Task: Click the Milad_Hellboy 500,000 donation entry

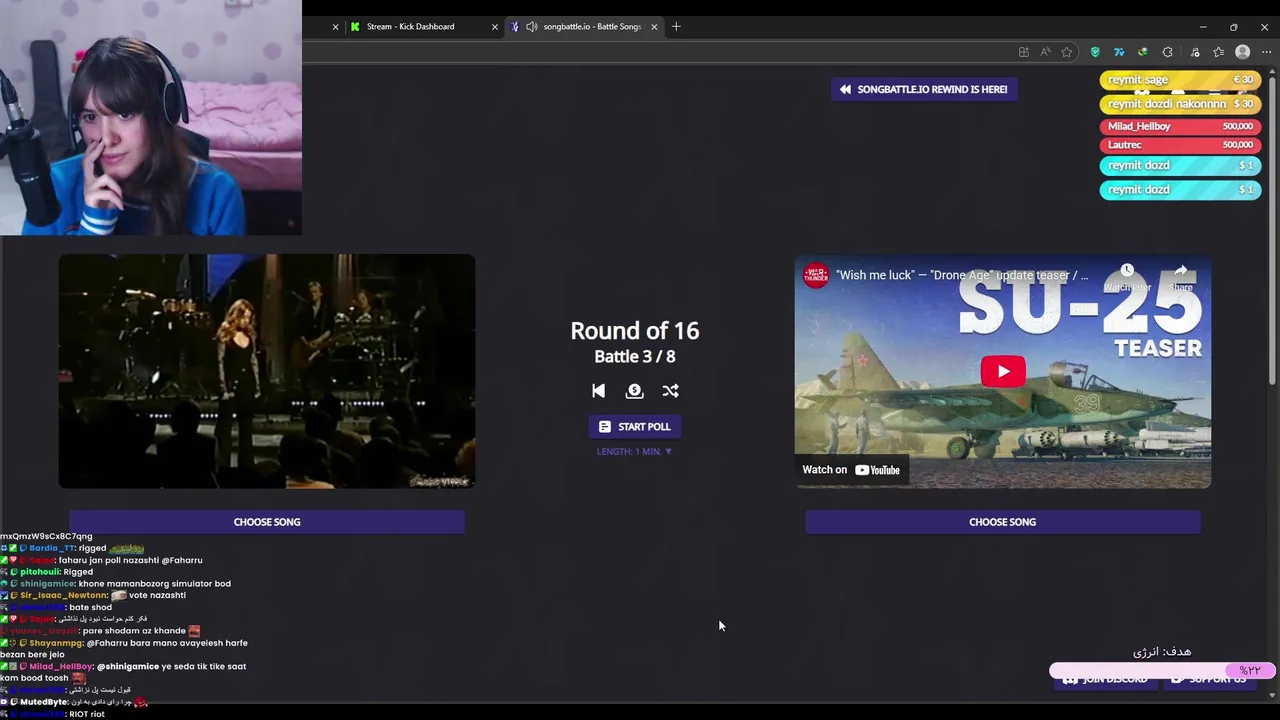Action: [1180, 127]
